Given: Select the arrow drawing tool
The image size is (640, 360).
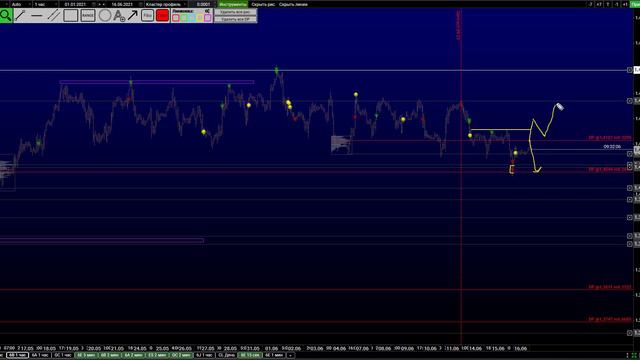Looking at the screenshot, I should 133,16.
